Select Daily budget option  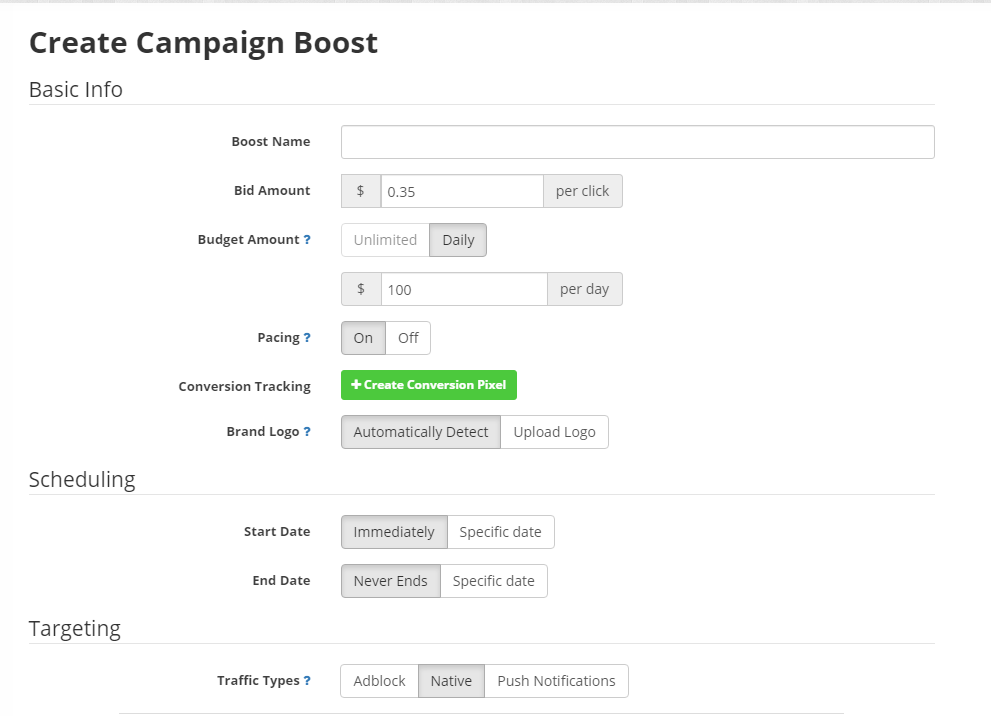click(x=458, y=240)
